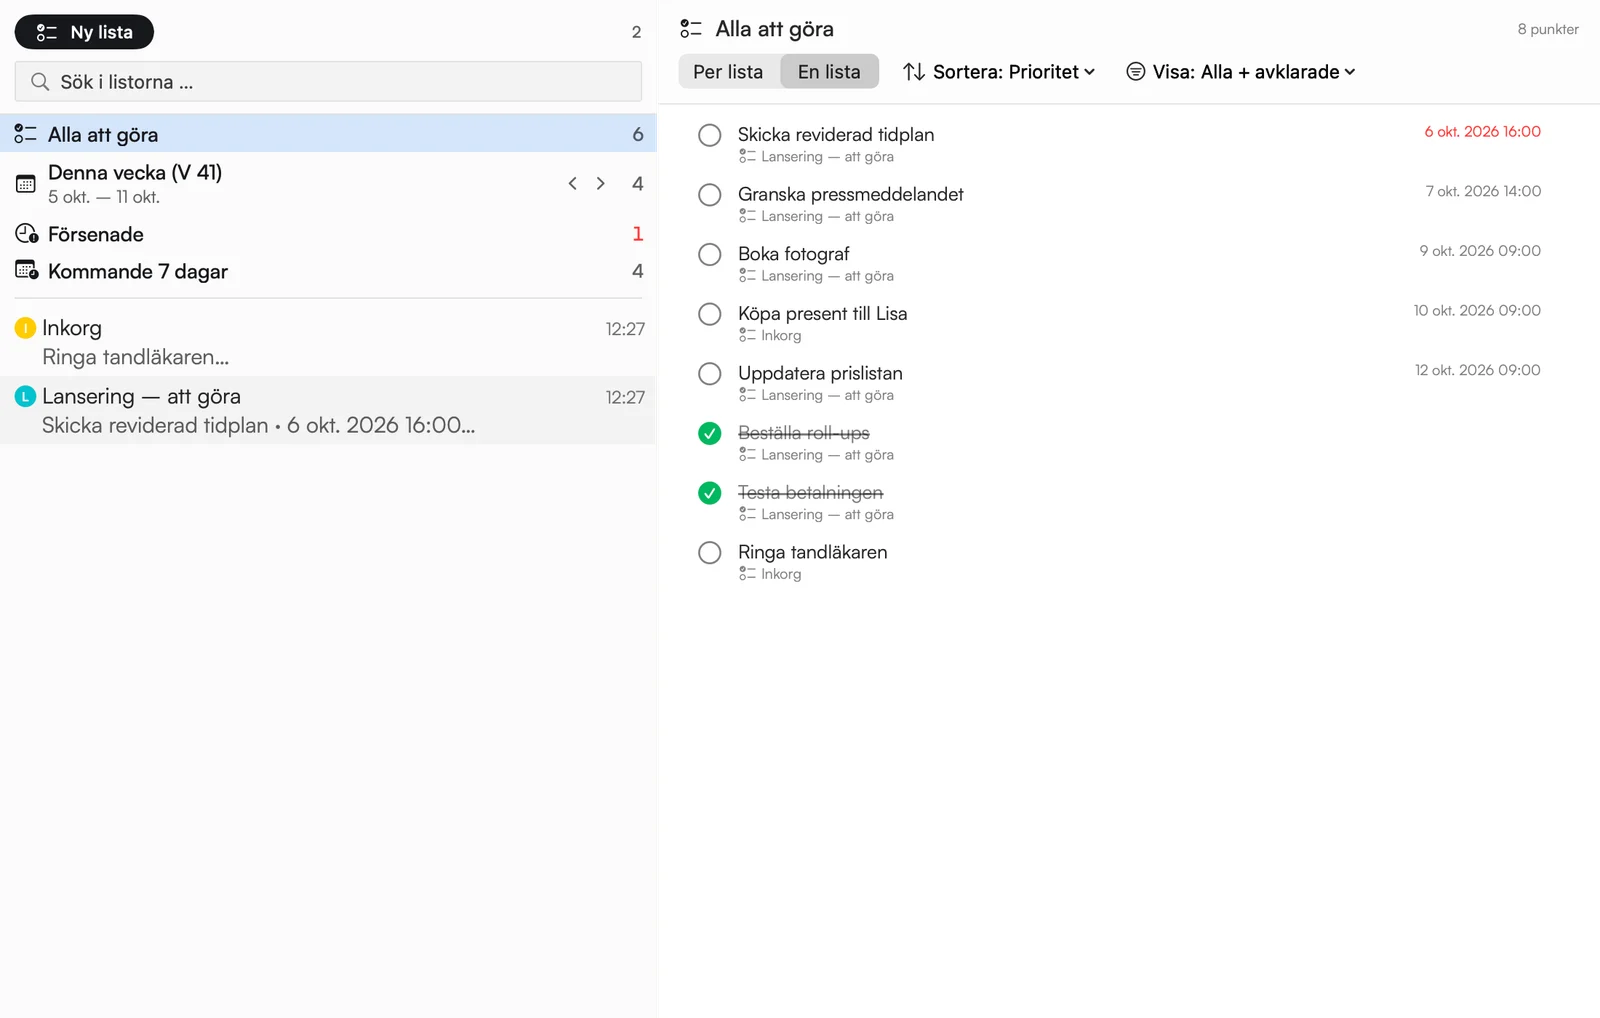Open the Uppdatera prislistan task title
The height and width of the screenshot is (1018, 1600).
coord(820,373)
